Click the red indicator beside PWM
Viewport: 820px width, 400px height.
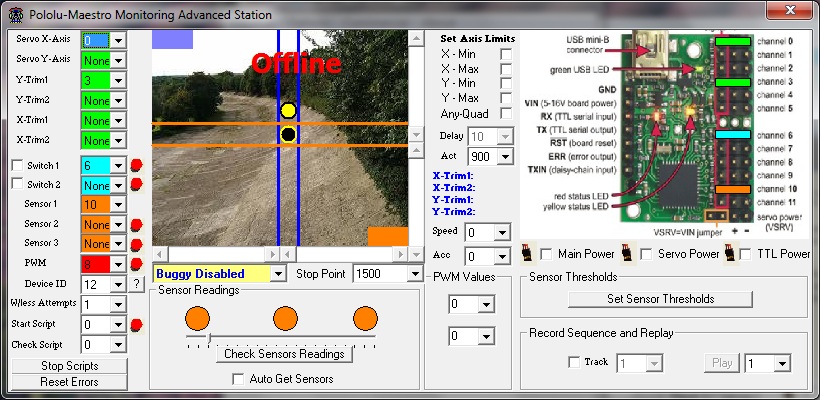pos(136,264)
